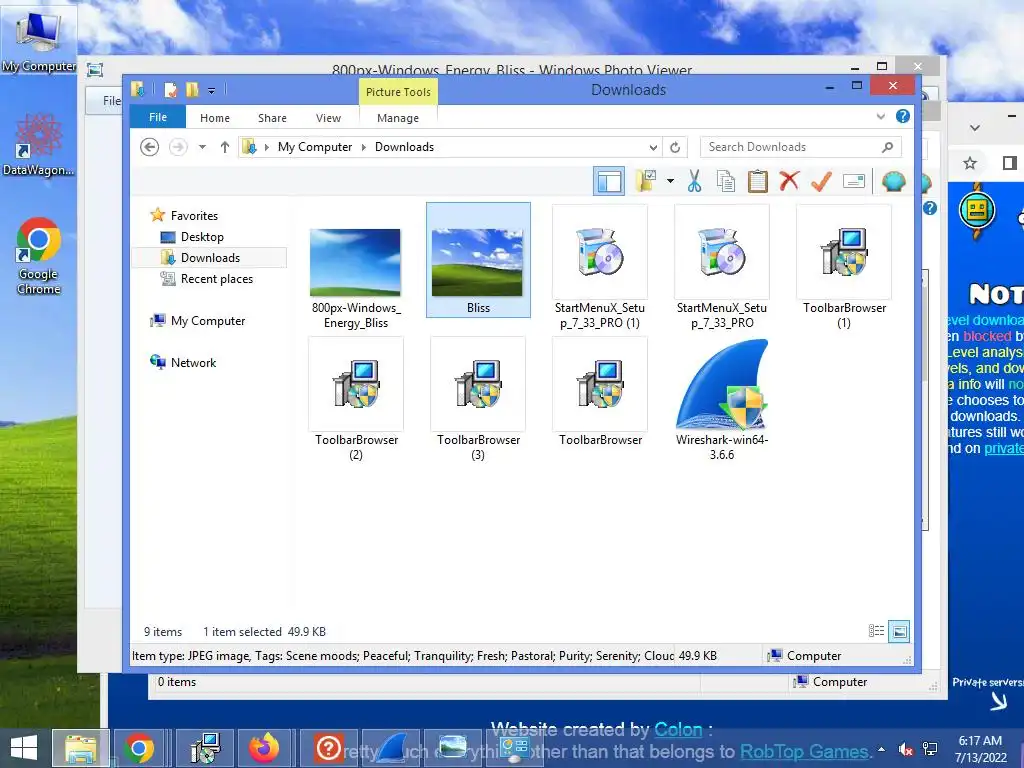The height and width of the screenshot is (768, 1024).
Task: Select StartMenuX_Setup_7_33_PRO installer without number
Action: (722, 266)
